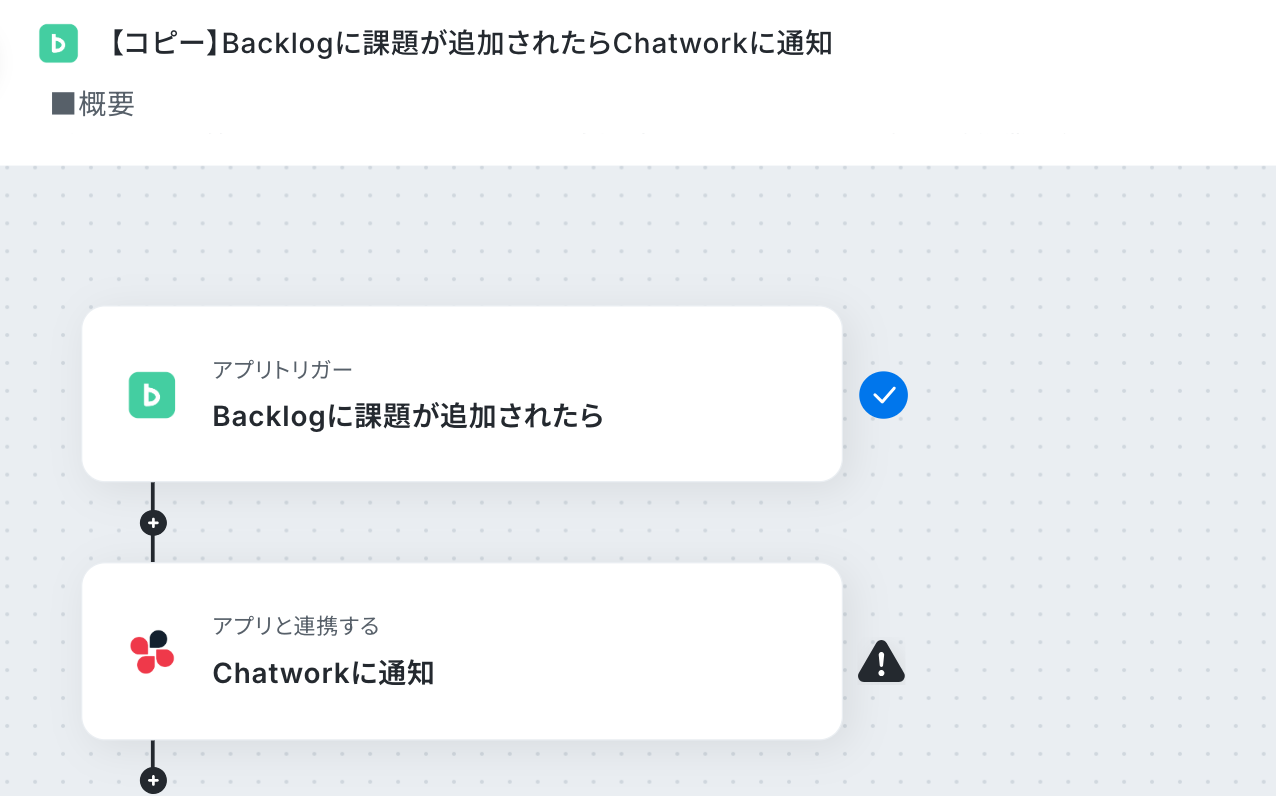Add a step below the Chatworkに通知 card
The width and height of the screenshot is (1276, 796).
click(153, 780)
